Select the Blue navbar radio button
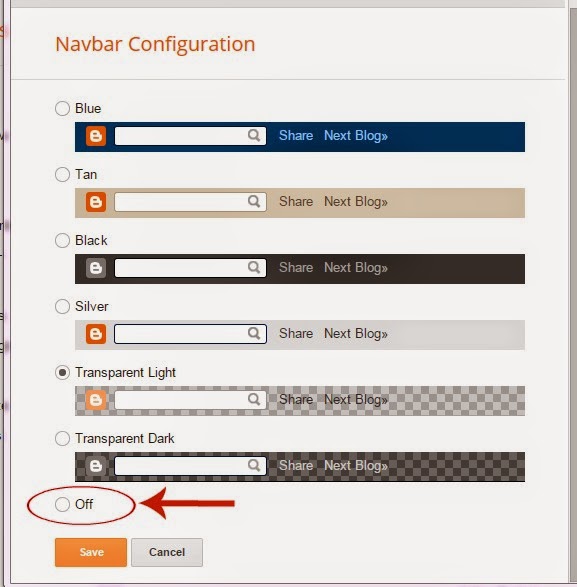577x587 pixels. click(62, 109)
